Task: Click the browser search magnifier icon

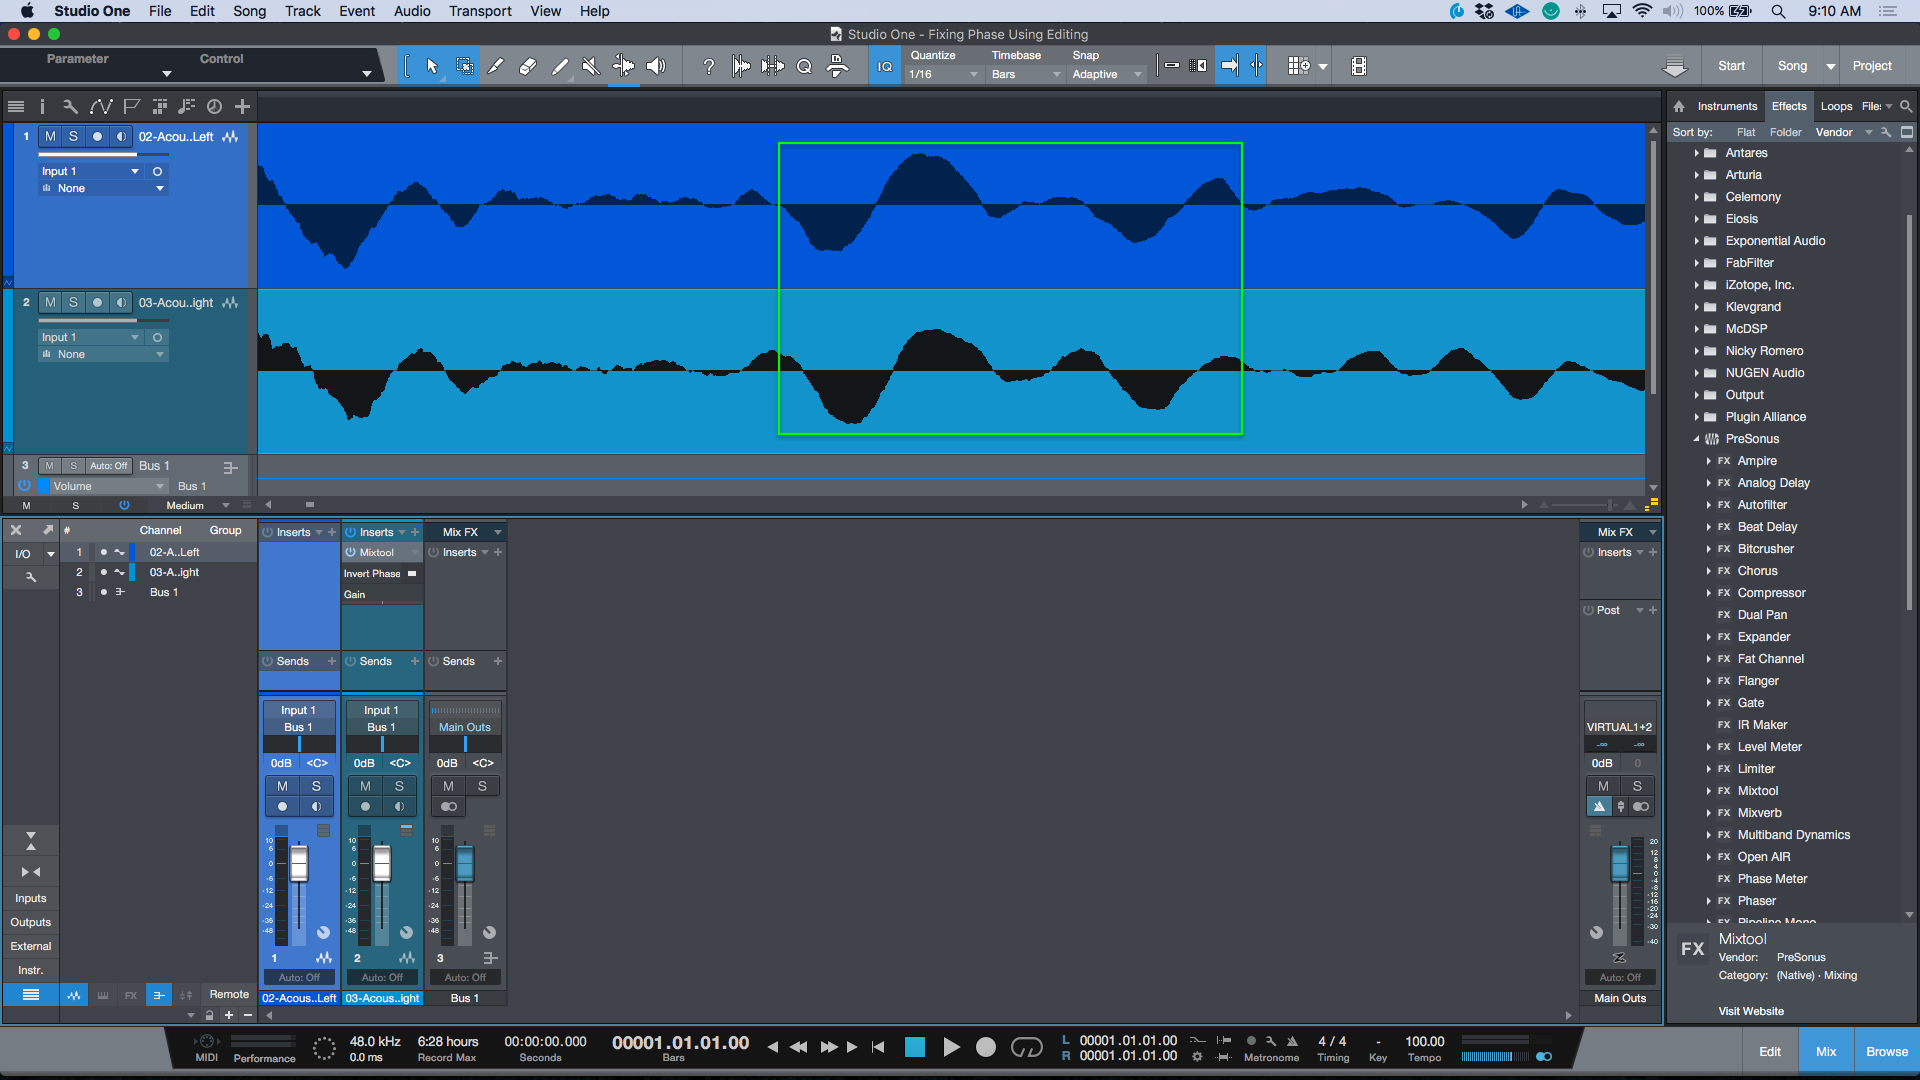Action: pos(1906,106)
